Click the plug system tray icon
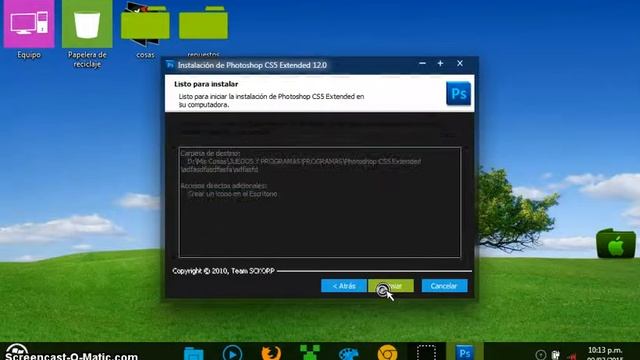 click(x=556, y=355)
